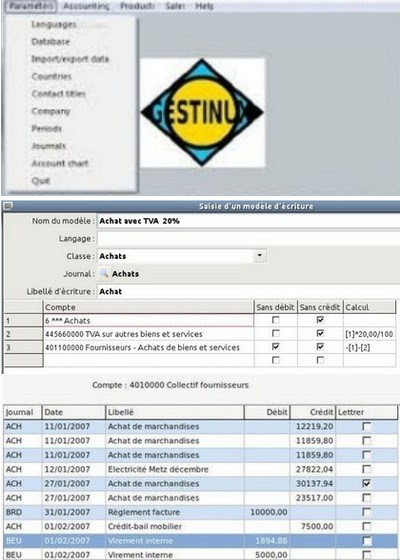Tick Lettrer for Crédit-bail mobilier row
400x560 pixels.
coord(366,526)
